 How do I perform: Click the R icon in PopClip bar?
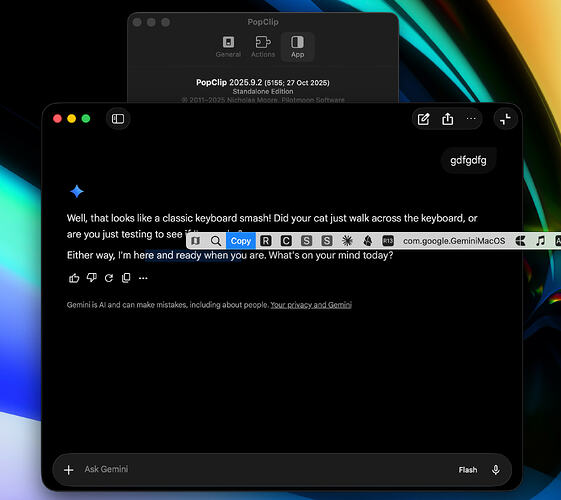(265, 241)
